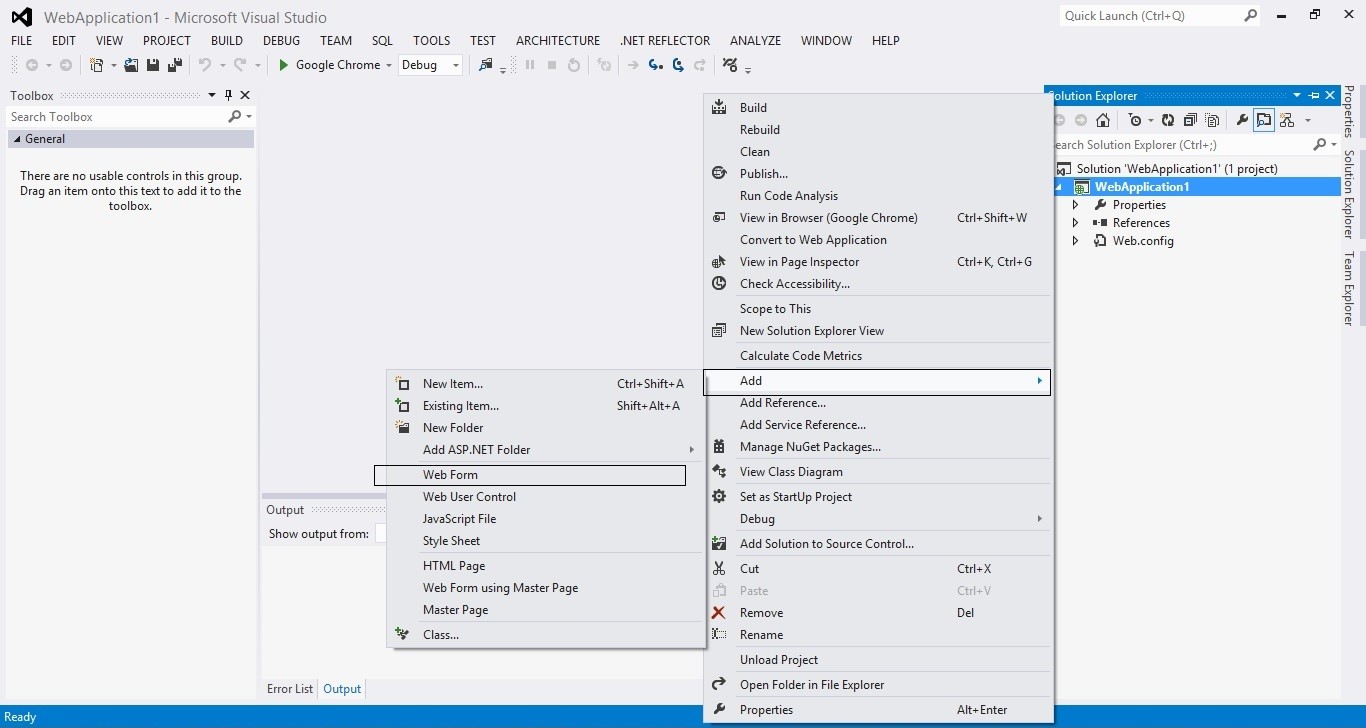The height and width of the screenshot is (728, 1366).
Task: Toggle Preview Selected Items in Solution Explorer
Action: 1264,120
